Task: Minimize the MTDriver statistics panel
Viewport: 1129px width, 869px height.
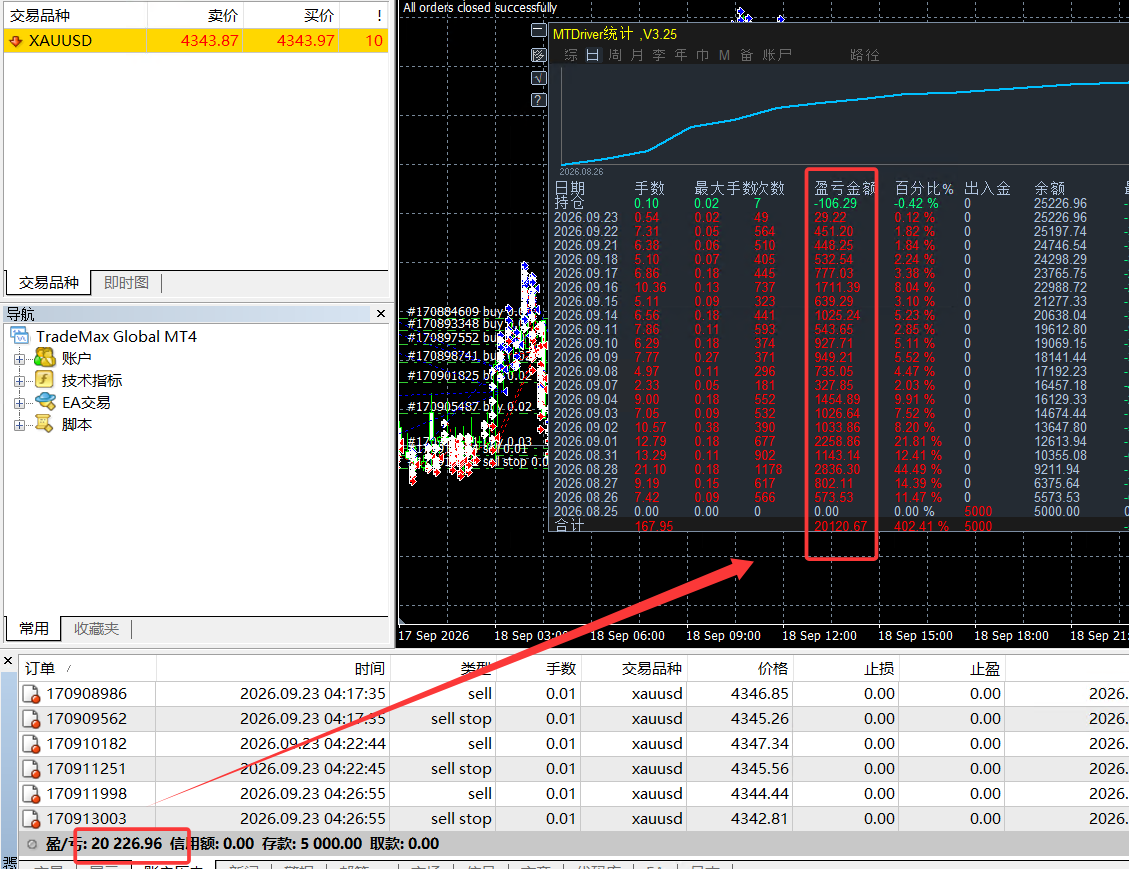Action: (539, 30)
